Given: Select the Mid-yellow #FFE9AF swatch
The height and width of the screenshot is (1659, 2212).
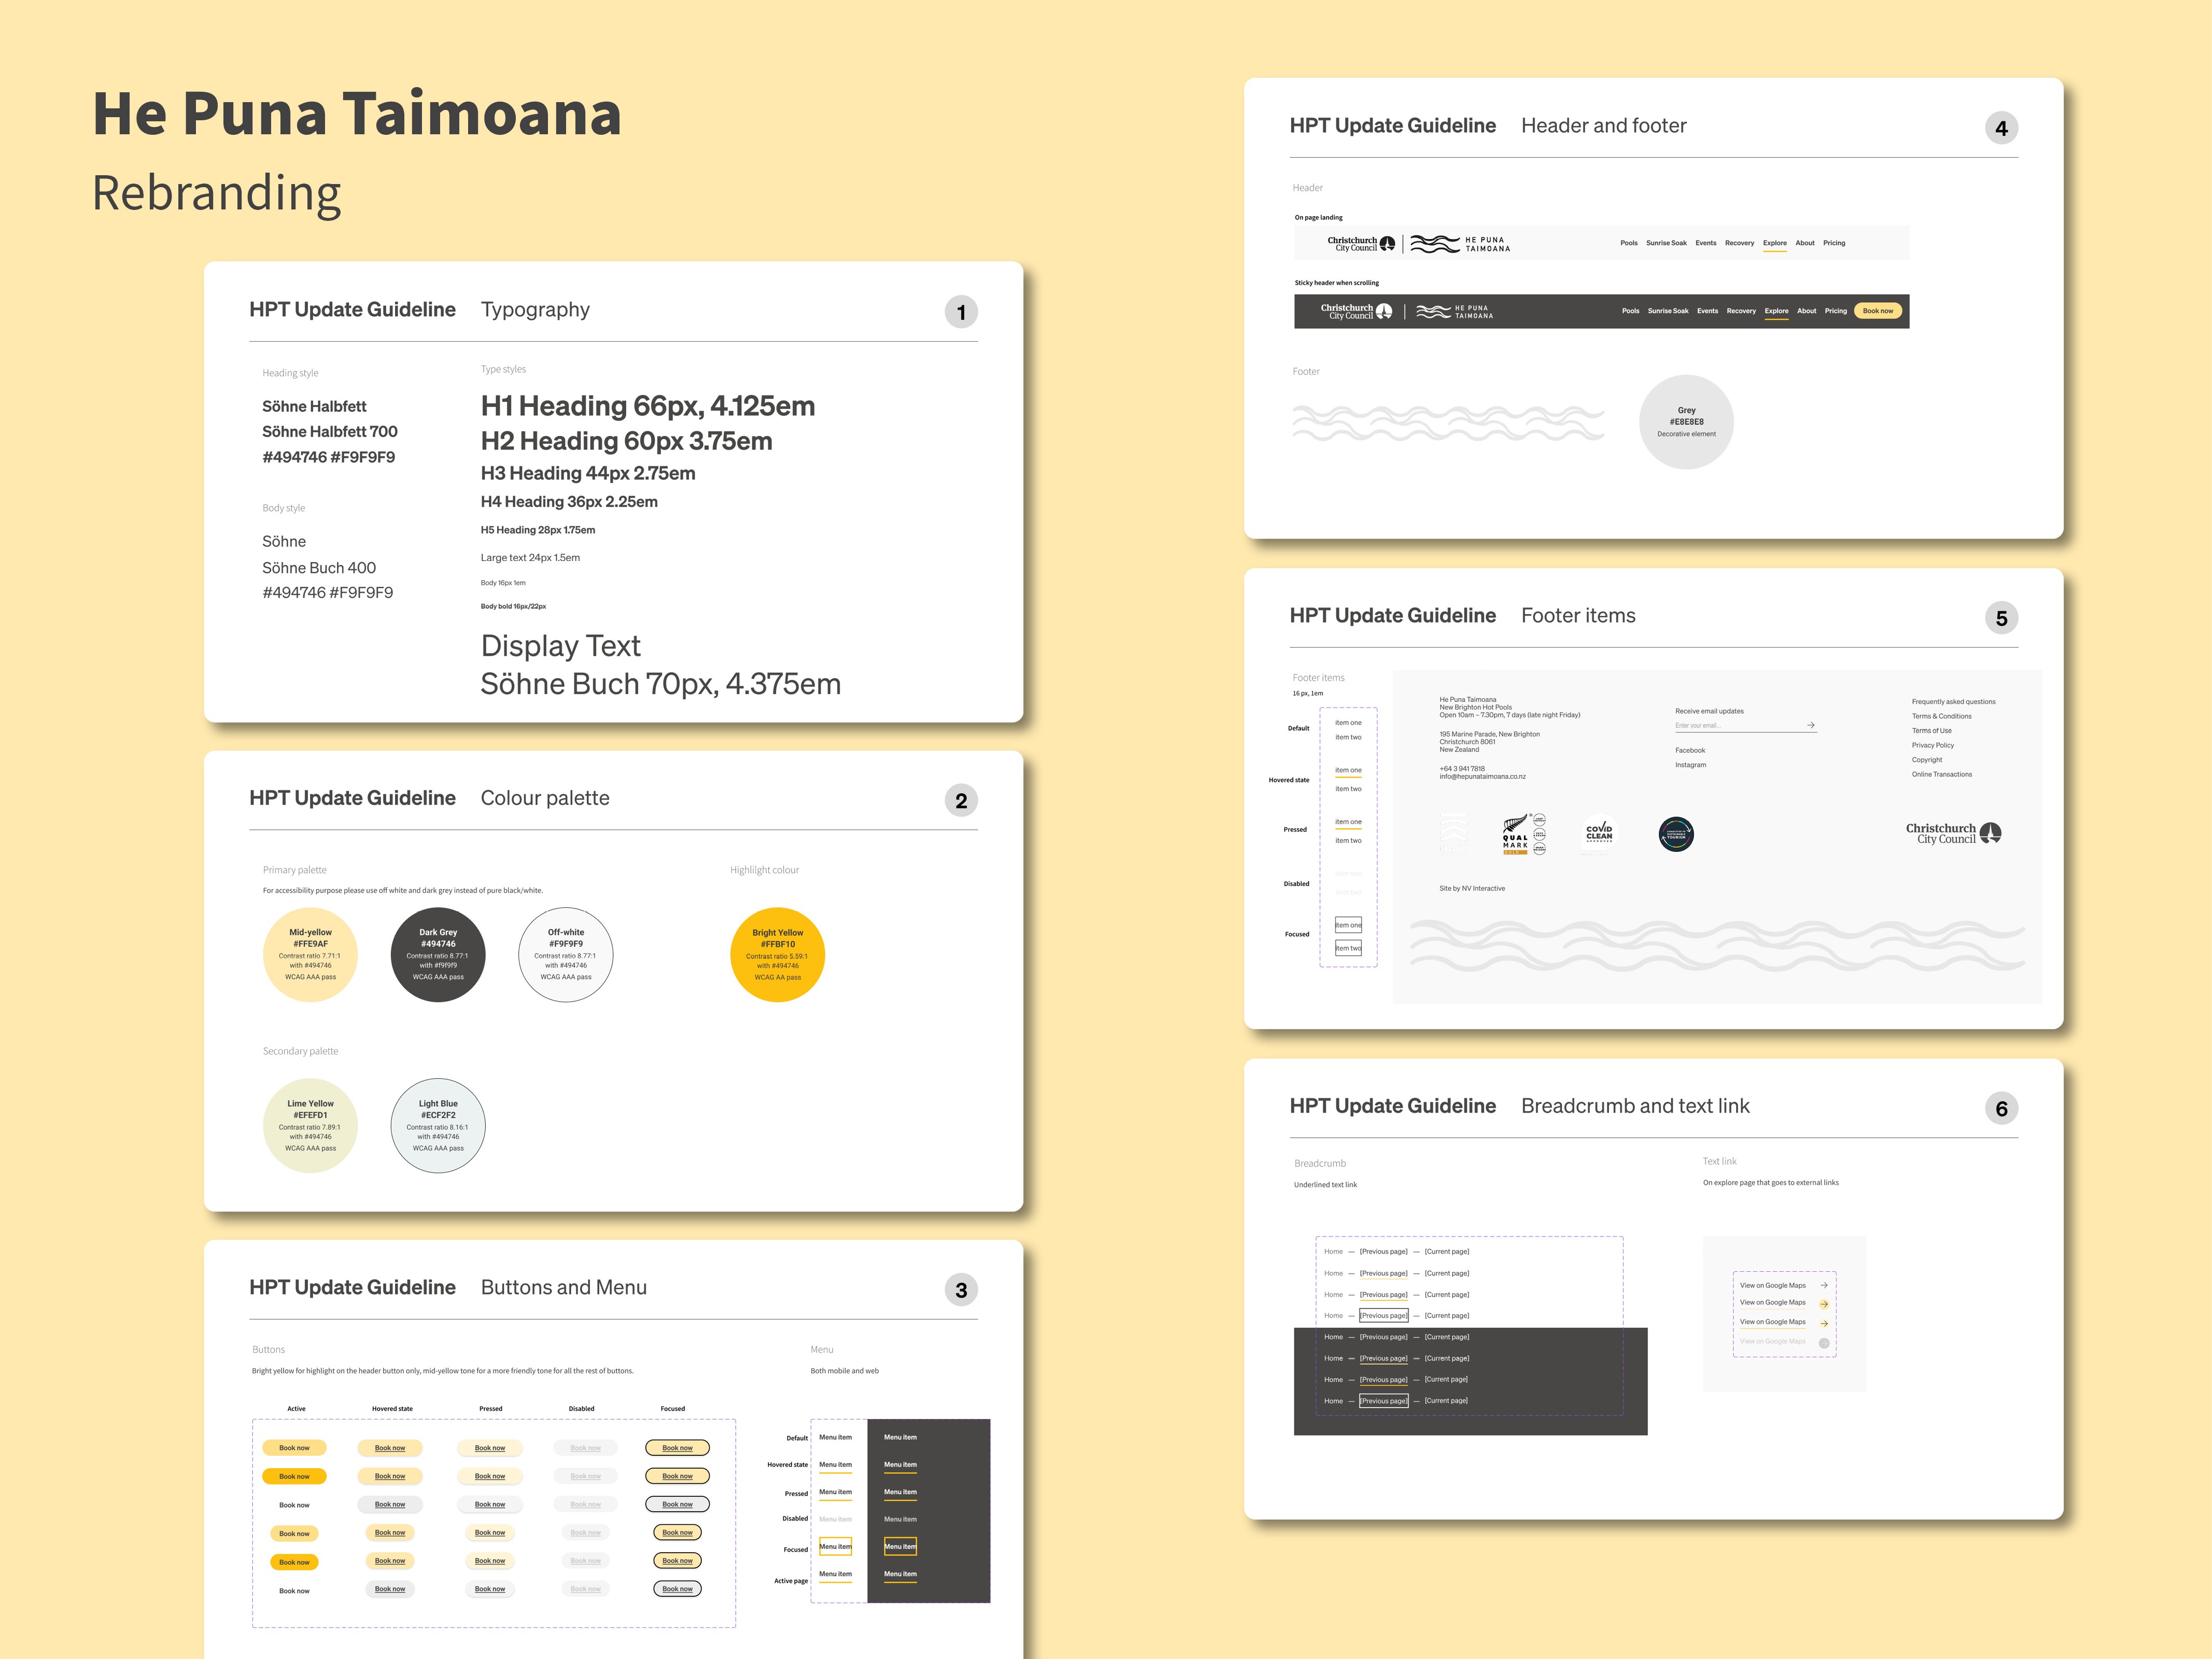Looking at the screenshot, I should [310, 955].
